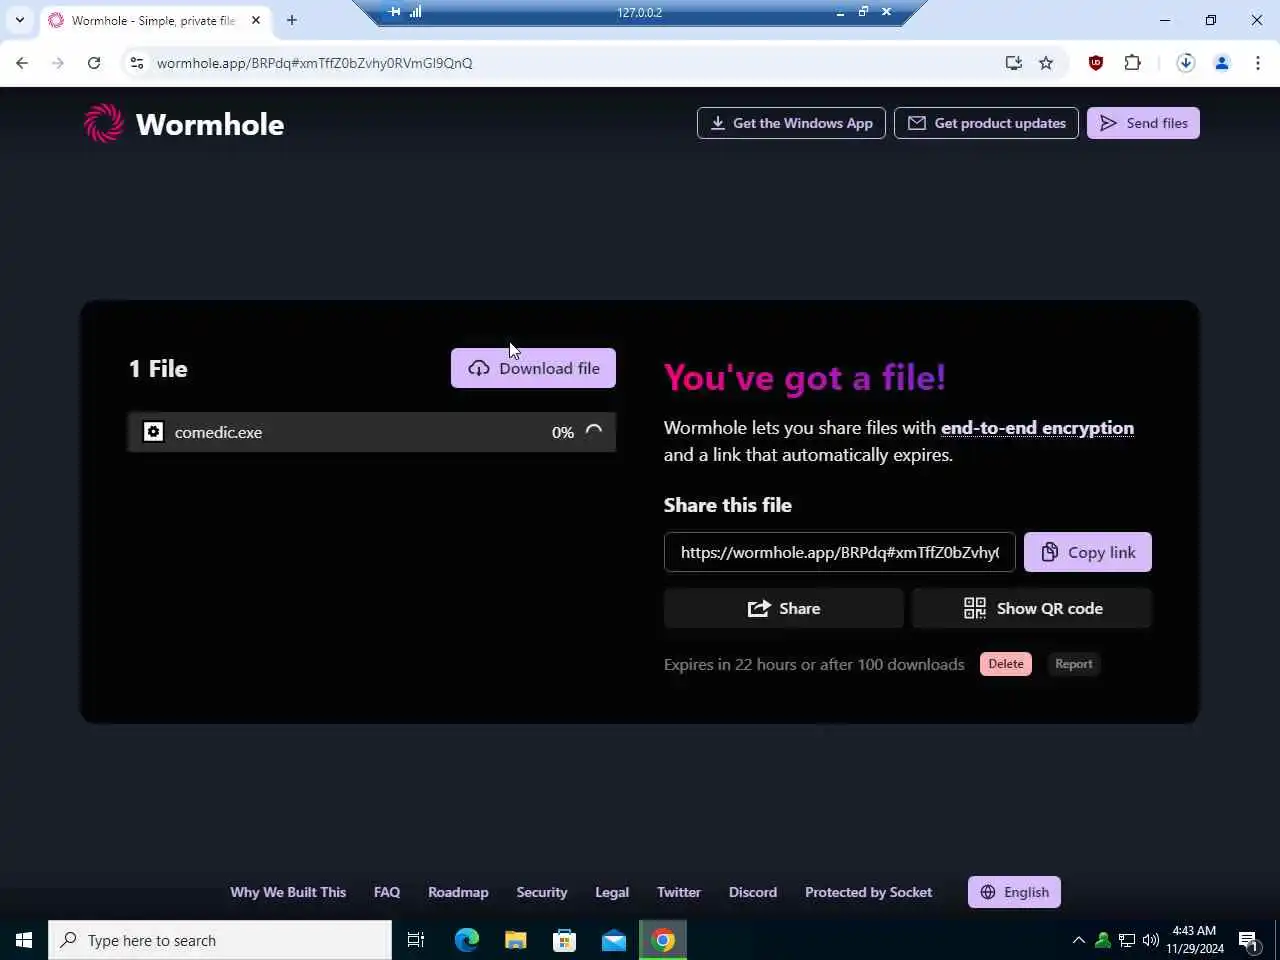1280x960 pixels.
Task: Click the taskbar search box
Action: pyautogui.click(x=220, y=940)
